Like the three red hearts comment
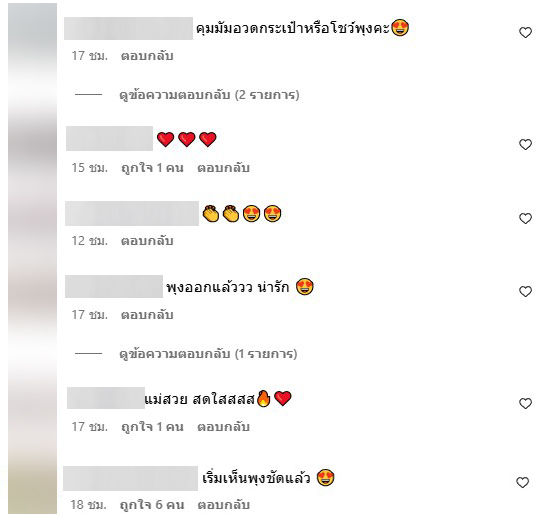The width and height of the screenshot is (544, 525). point(525,144)
